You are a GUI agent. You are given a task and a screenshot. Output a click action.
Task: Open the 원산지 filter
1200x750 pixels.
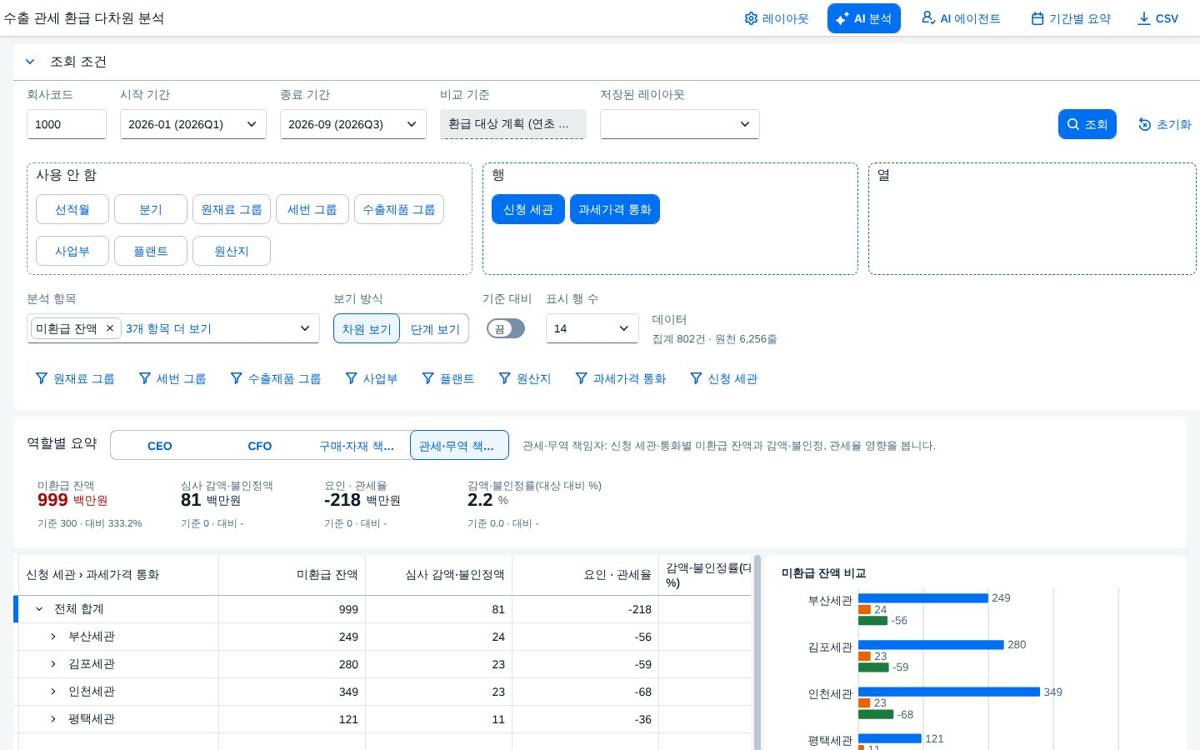click(x=525, y=379)
